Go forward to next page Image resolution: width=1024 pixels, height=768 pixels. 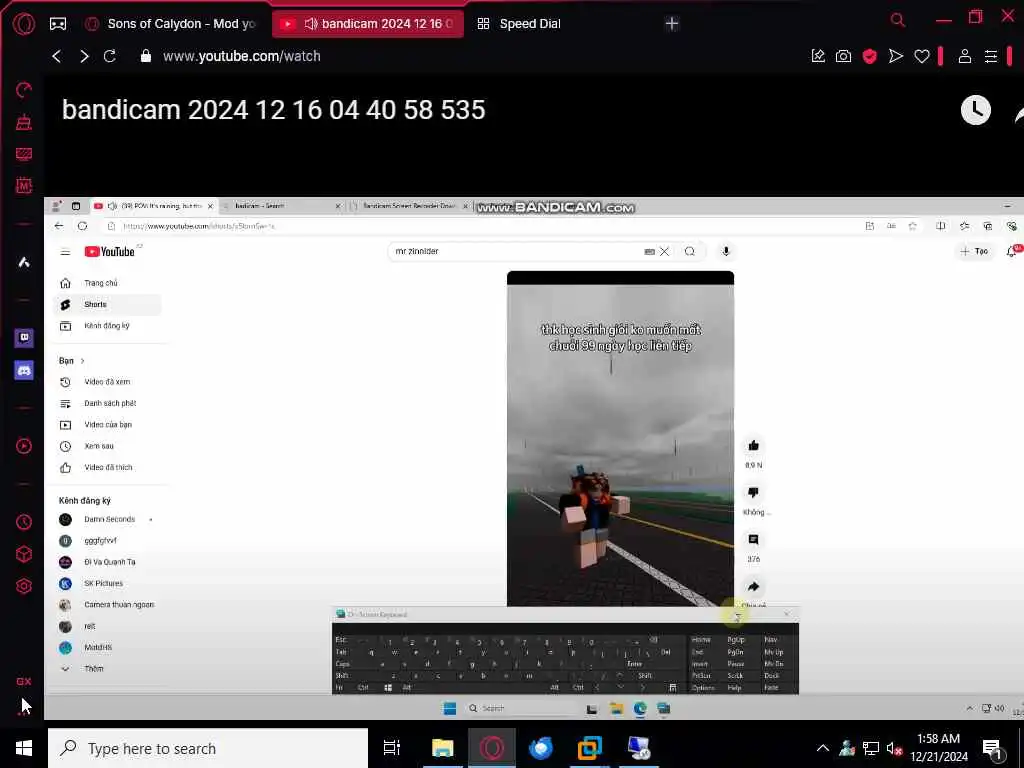click(x=84, y=56)
